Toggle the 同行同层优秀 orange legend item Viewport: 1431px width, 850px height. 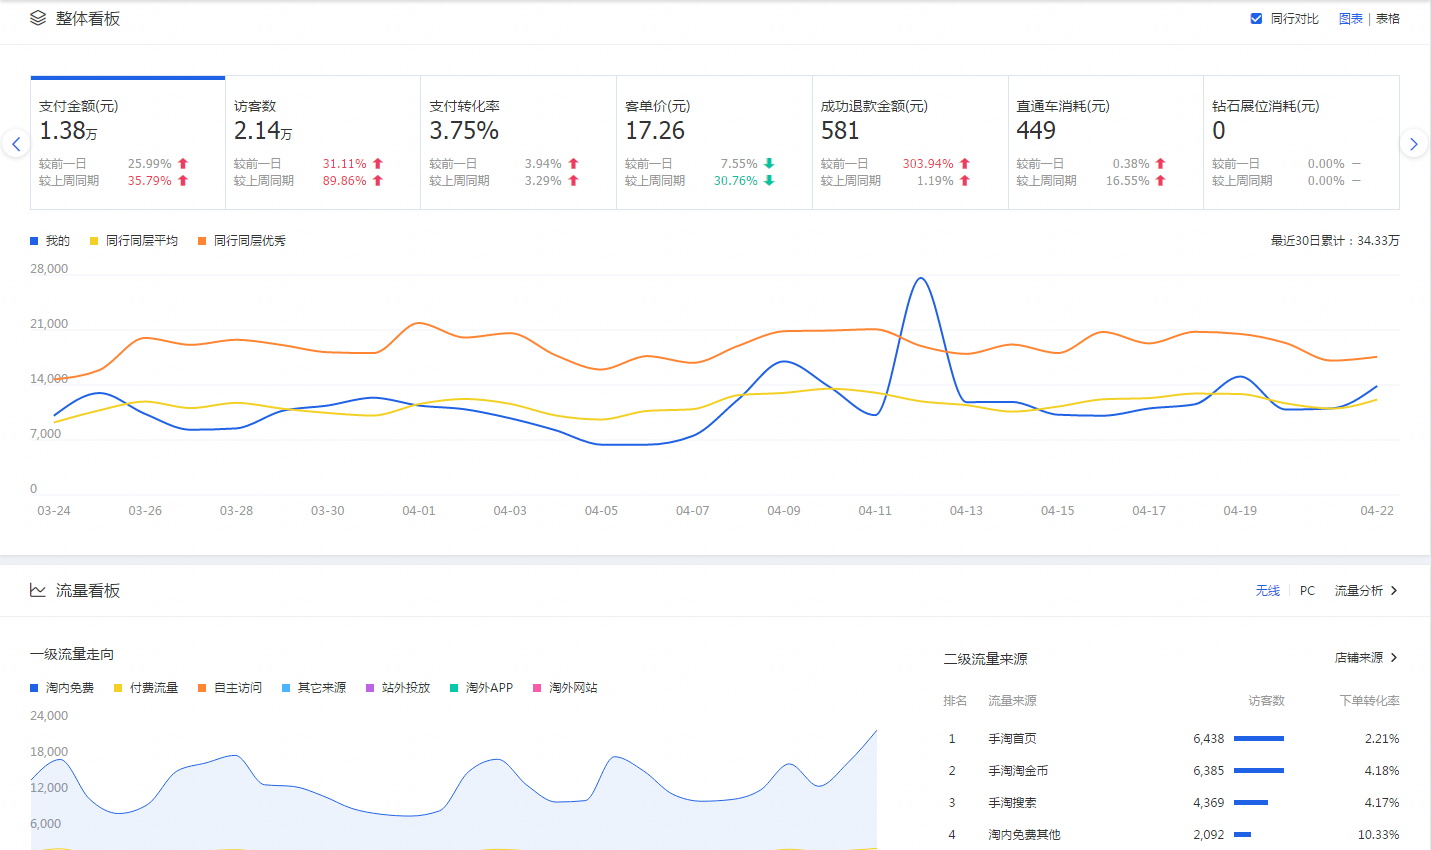coord(242,241)
